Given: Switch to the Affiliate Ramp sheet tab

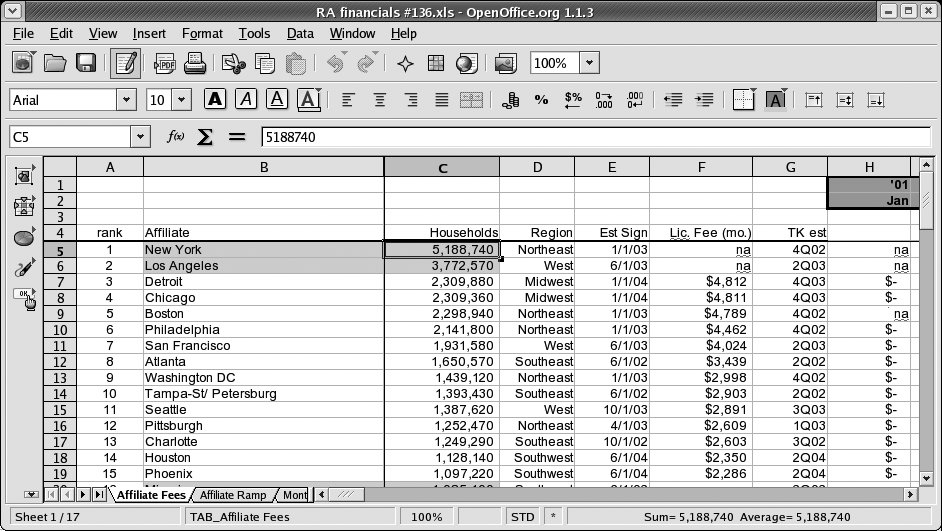Looking at the screenshot, I should 233,495.
